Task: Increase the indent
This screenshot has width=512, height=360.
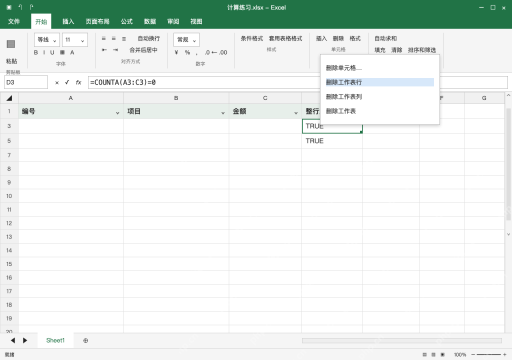Action: coord(115,50)
